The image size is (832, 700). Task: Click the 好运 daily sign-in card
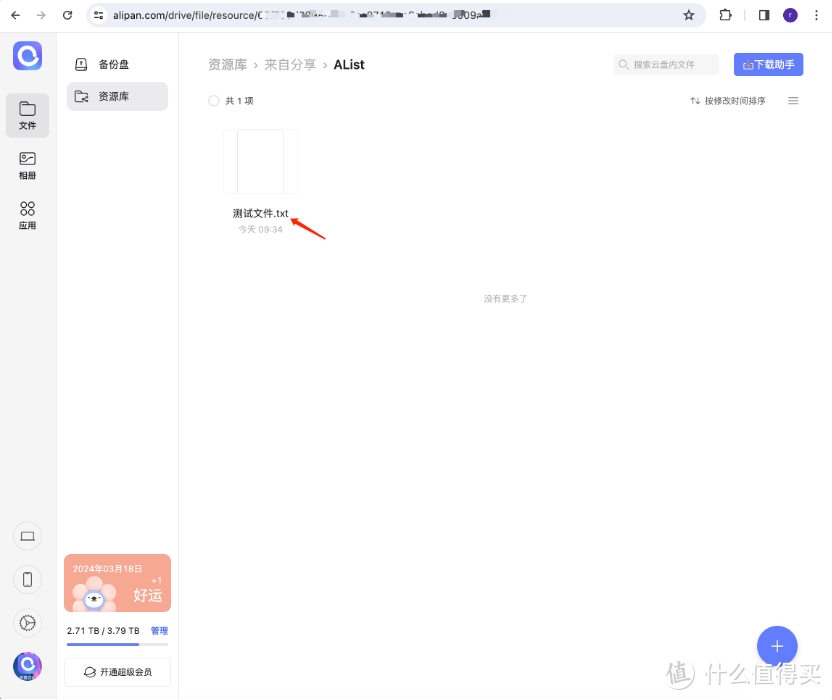pos(117,583)
